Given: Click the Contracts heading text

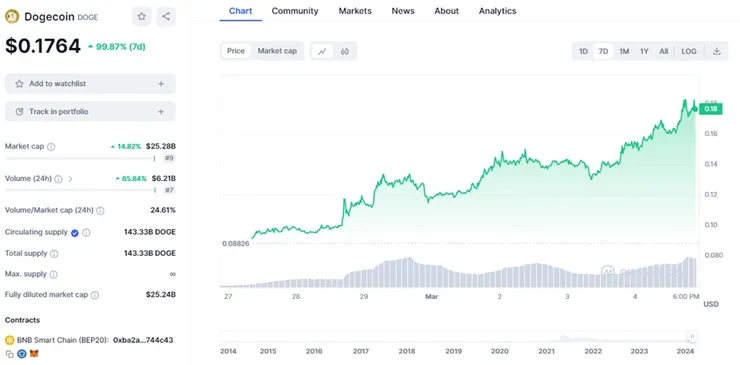Looking at the screenshot, I should coord(22,320).
